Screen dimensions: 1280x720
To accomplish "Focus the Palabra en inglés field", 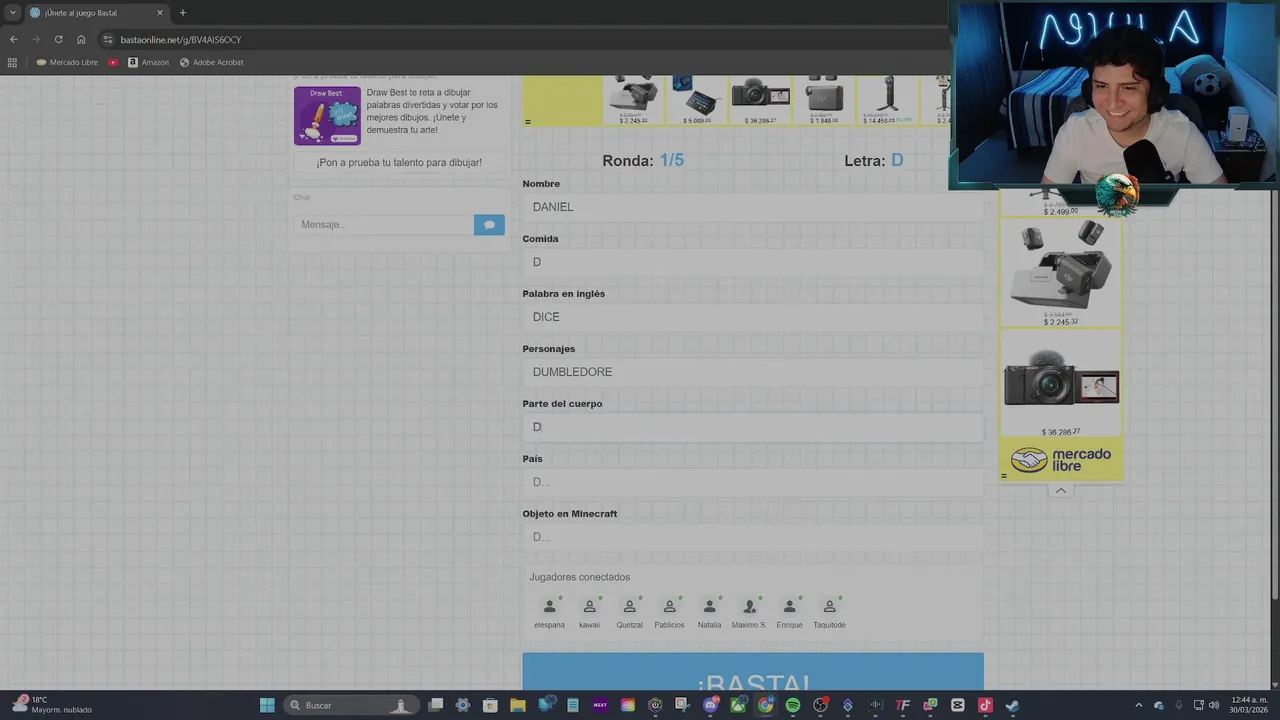I will (x=752, y=317).
